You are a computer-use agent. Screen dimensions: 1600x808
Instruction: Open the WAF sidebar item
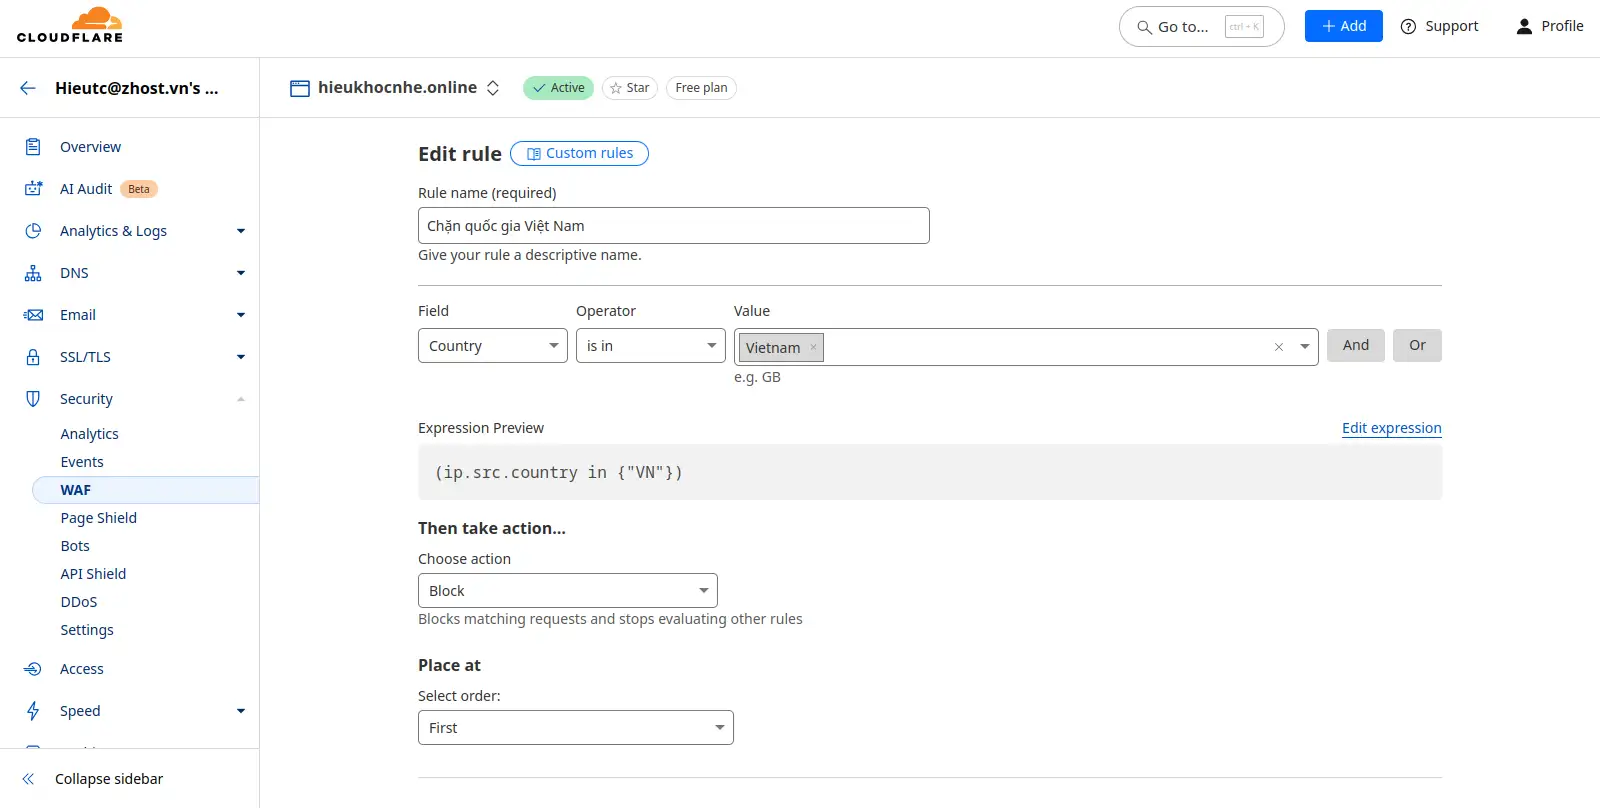76,490
